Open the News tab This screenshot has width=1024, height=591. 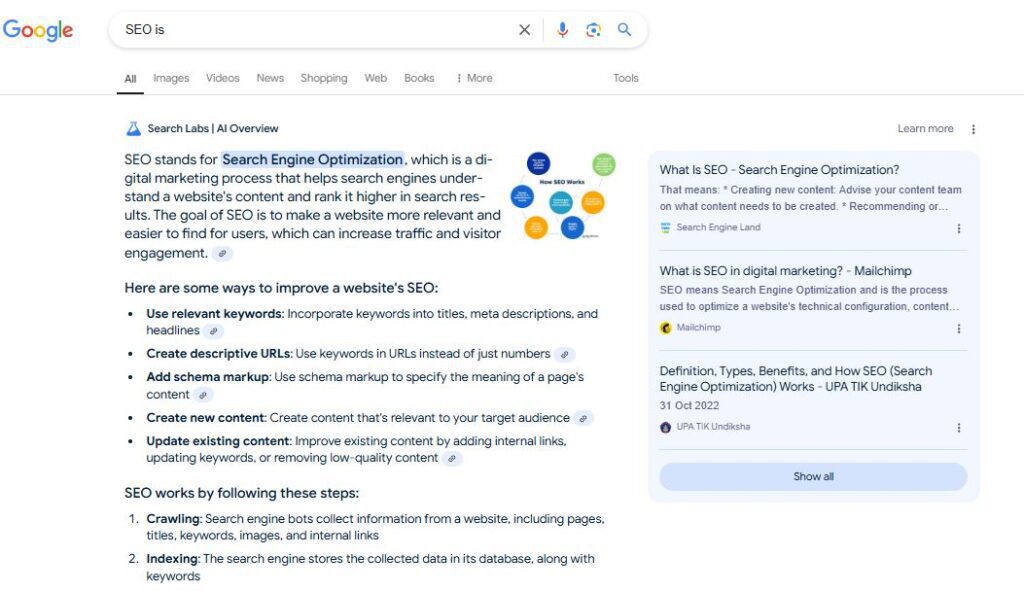coord(269,78)
